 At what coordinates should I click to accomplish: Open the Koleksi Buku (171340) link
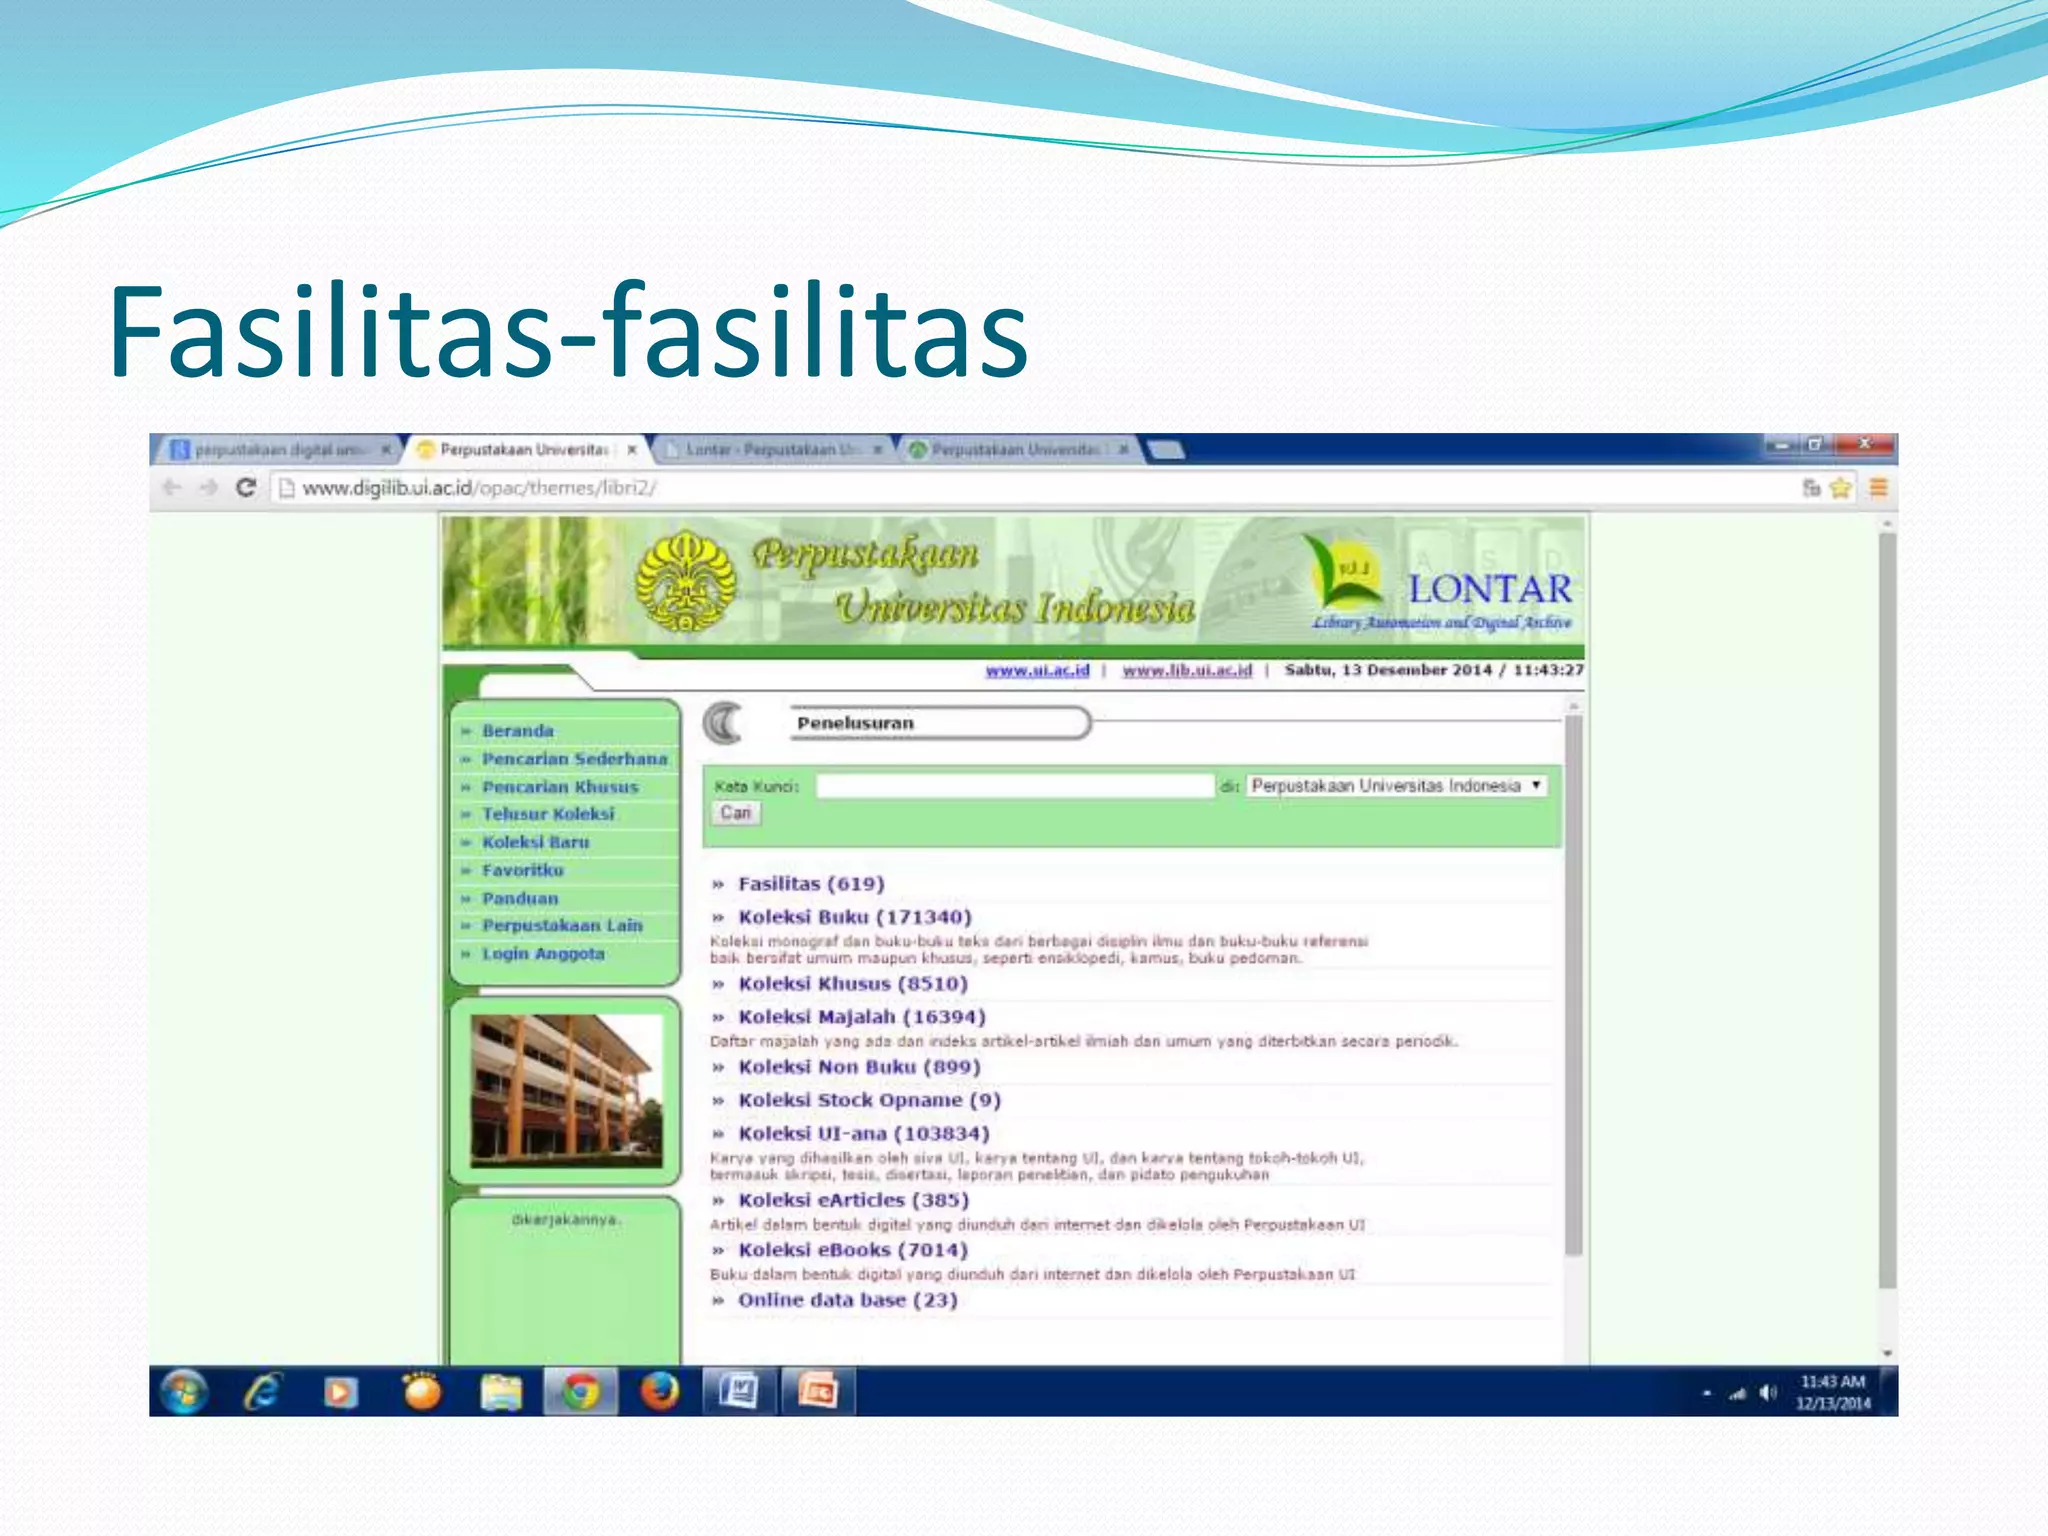(x=855, y=917)
